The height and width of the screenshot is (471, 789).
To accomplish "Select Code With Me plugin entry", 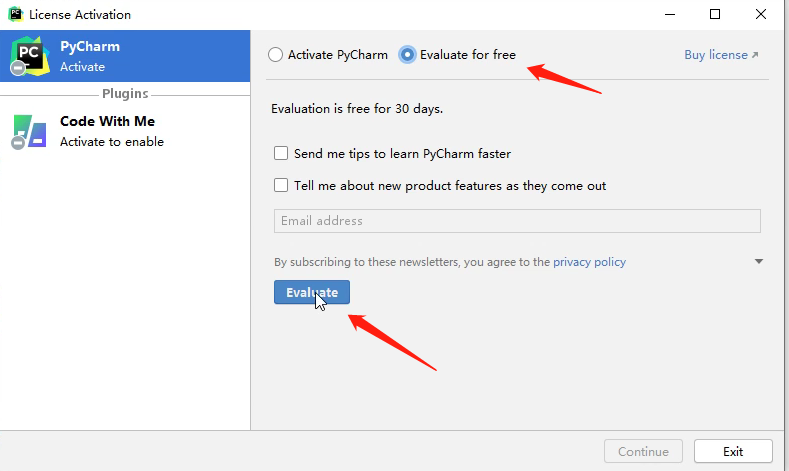I will click(125, 131).
